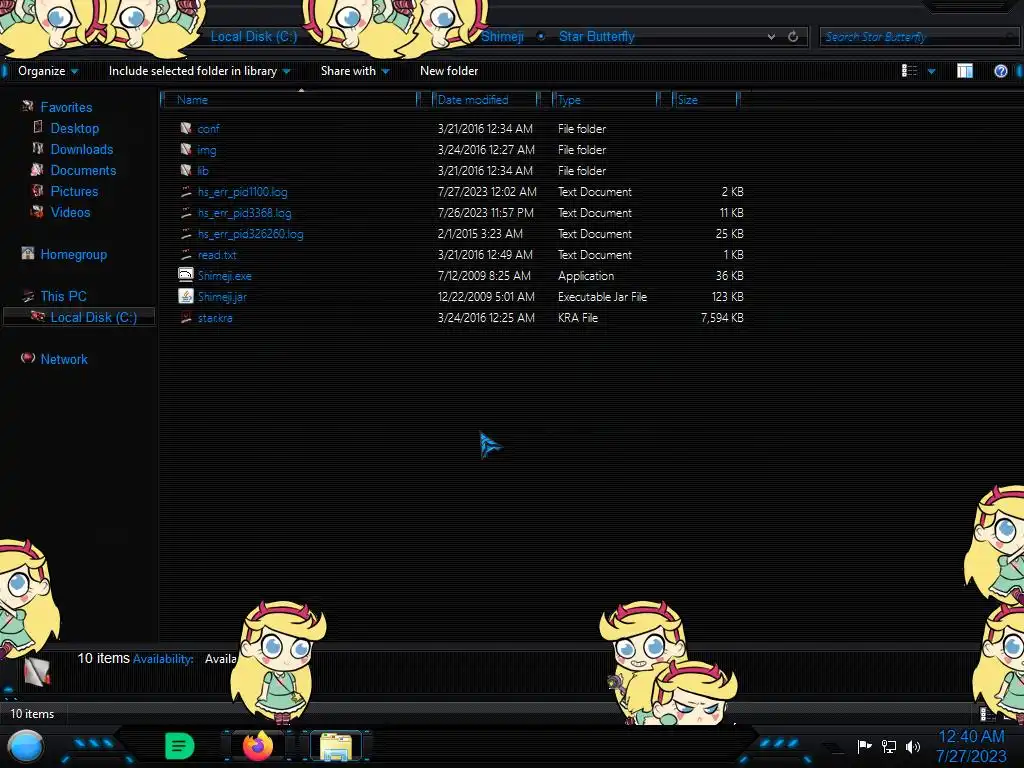
Task: Expand the view options dropdown arrow
Action: pyautogui.click(x=931, y=71)
